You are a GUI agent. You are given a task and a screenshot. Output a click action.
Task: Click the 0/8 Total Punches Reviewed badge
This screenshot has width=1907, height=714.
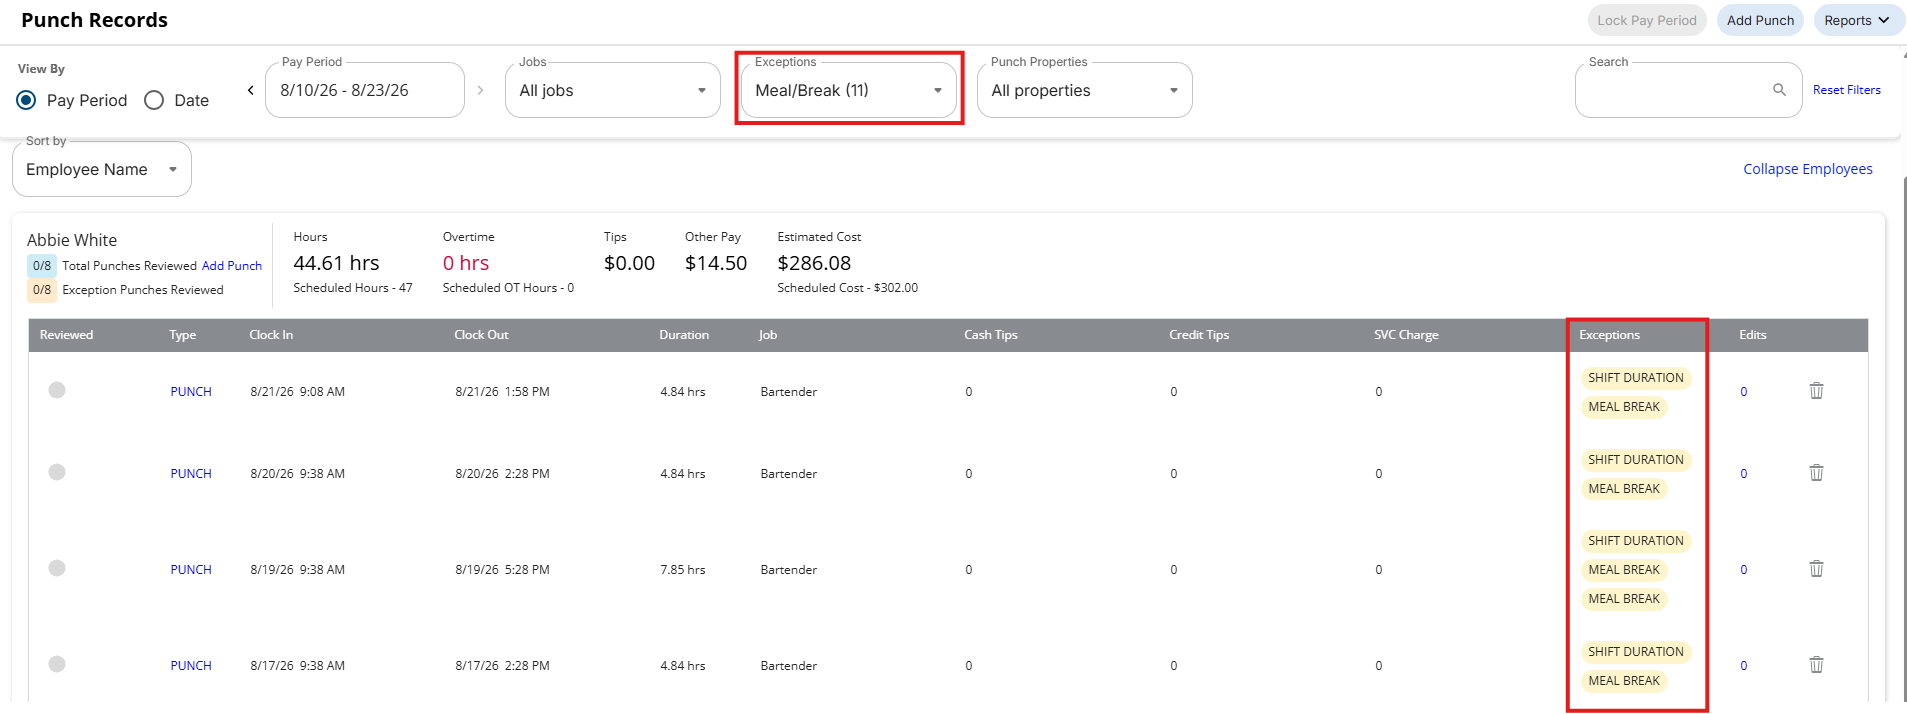pos(42,266)
